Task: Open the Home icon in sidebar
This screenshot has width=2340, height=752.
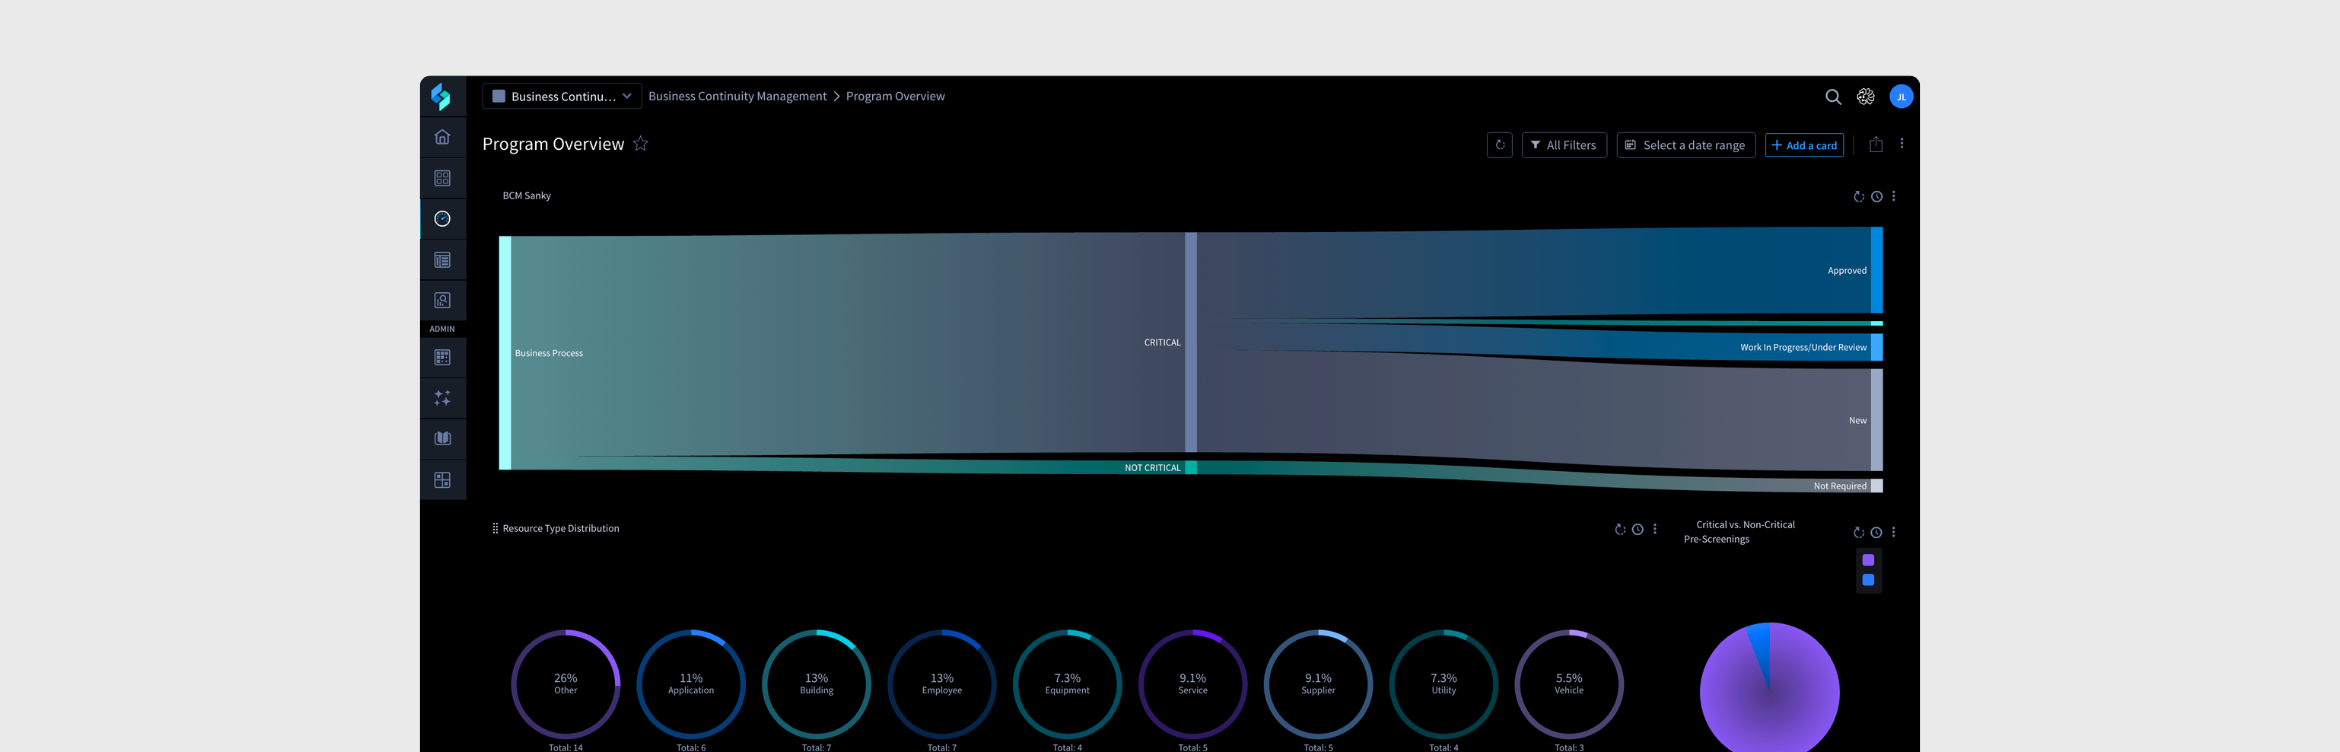Action: pyautogui.click(x=442, y=137)
